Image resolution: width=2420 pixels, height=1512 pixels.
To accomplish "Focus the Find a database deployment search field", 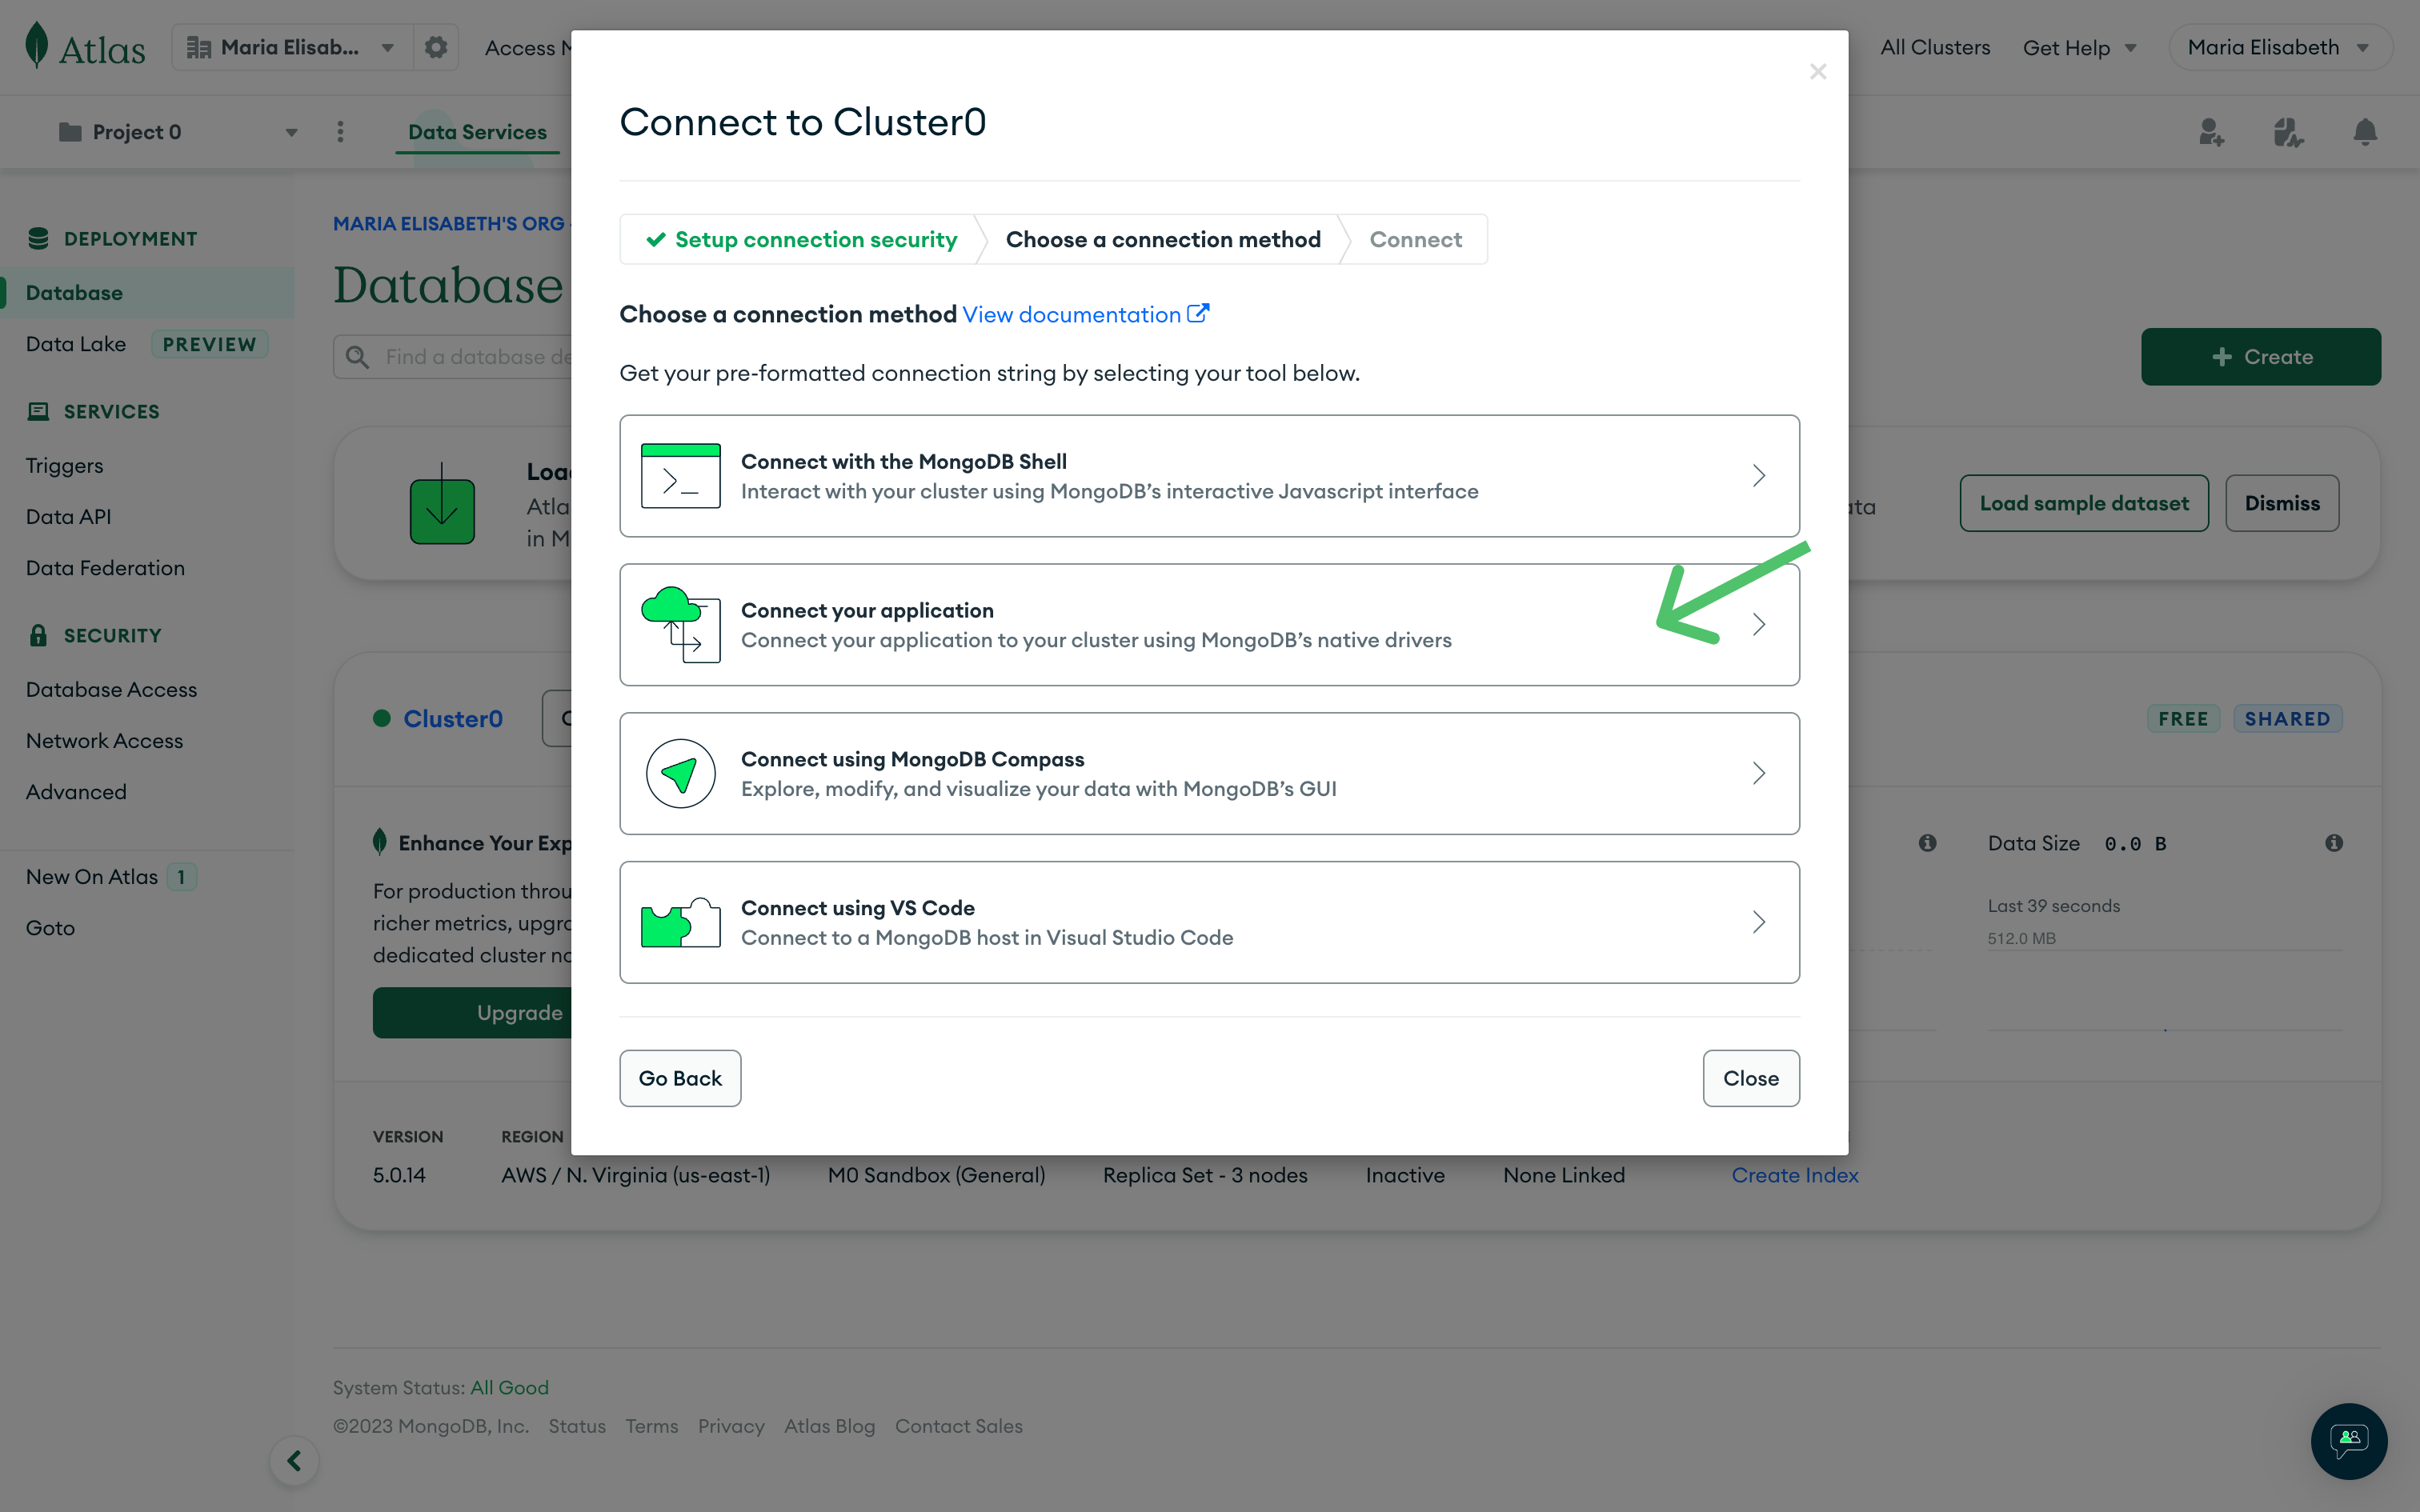I will pyautogui.click(x=452, y=357).
